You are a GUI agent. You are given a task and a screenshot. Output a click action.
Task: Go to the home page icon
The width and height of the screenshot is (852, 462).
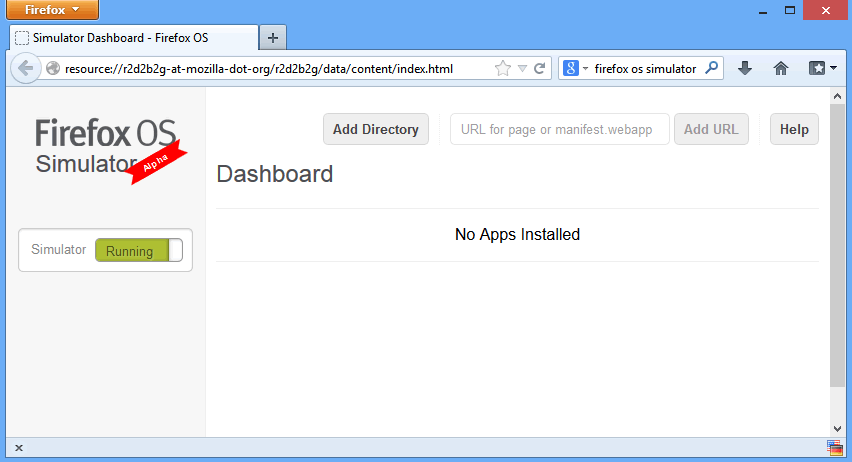click(x=781, y=68)
